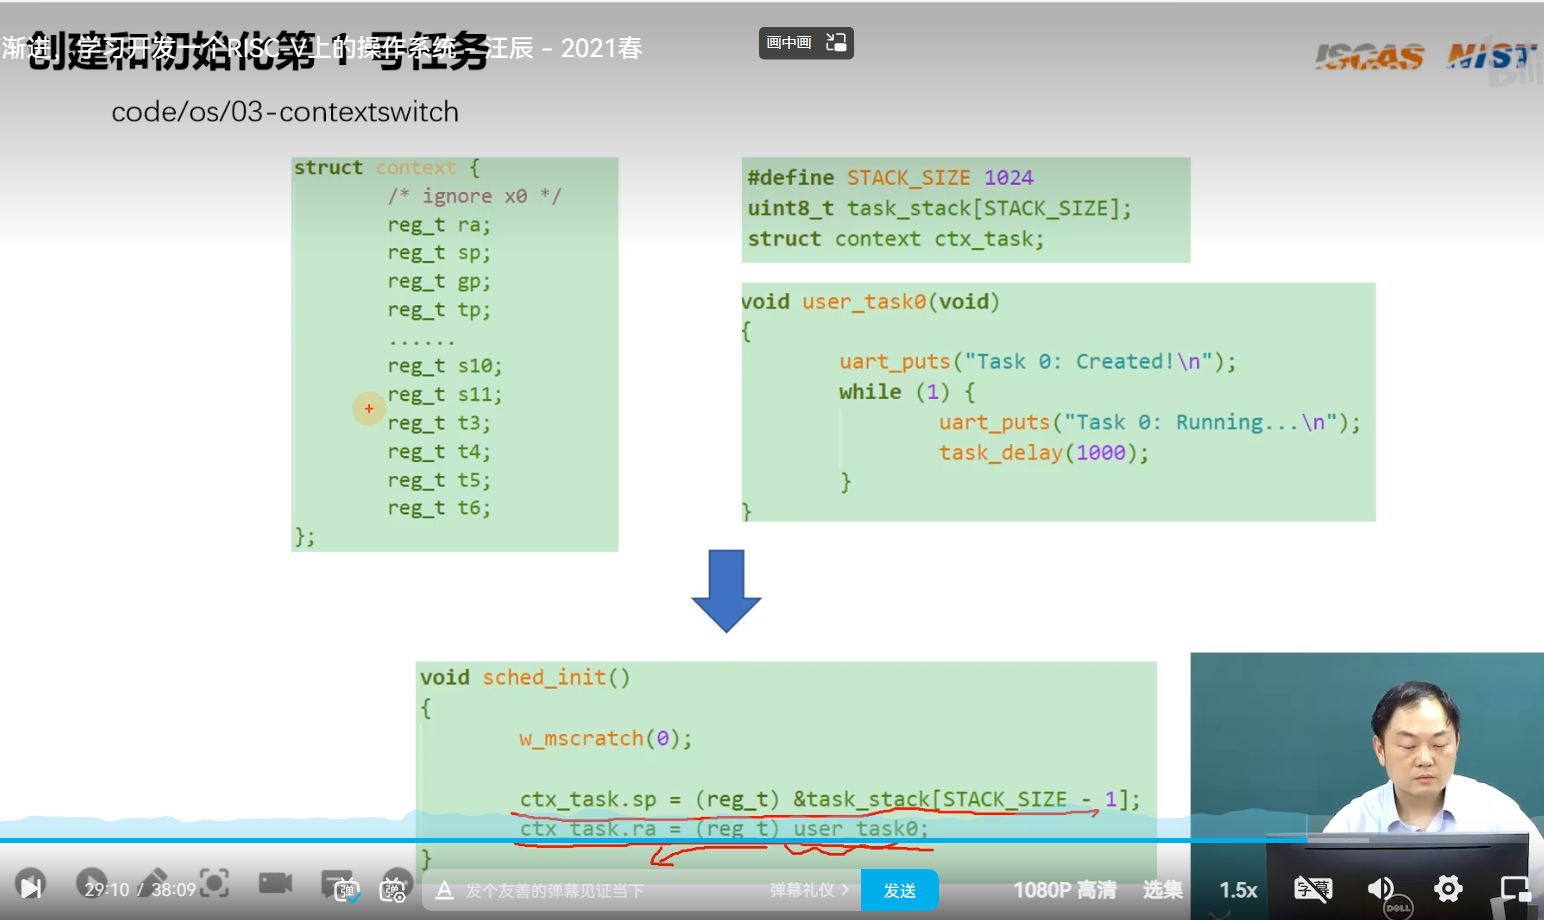The width and height of the screenshot is (1544, 920).
Task: Seek on the blue video progress bar
Action: 772,841
